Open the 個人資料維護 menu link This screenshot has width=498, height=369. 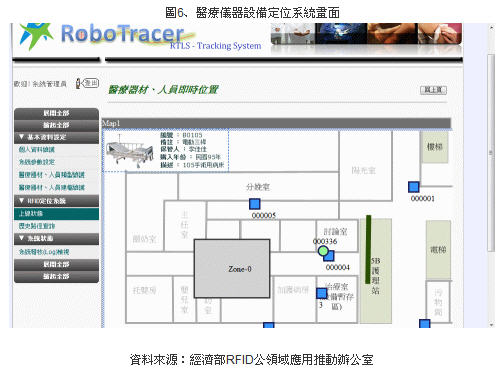tap(37, 150)
